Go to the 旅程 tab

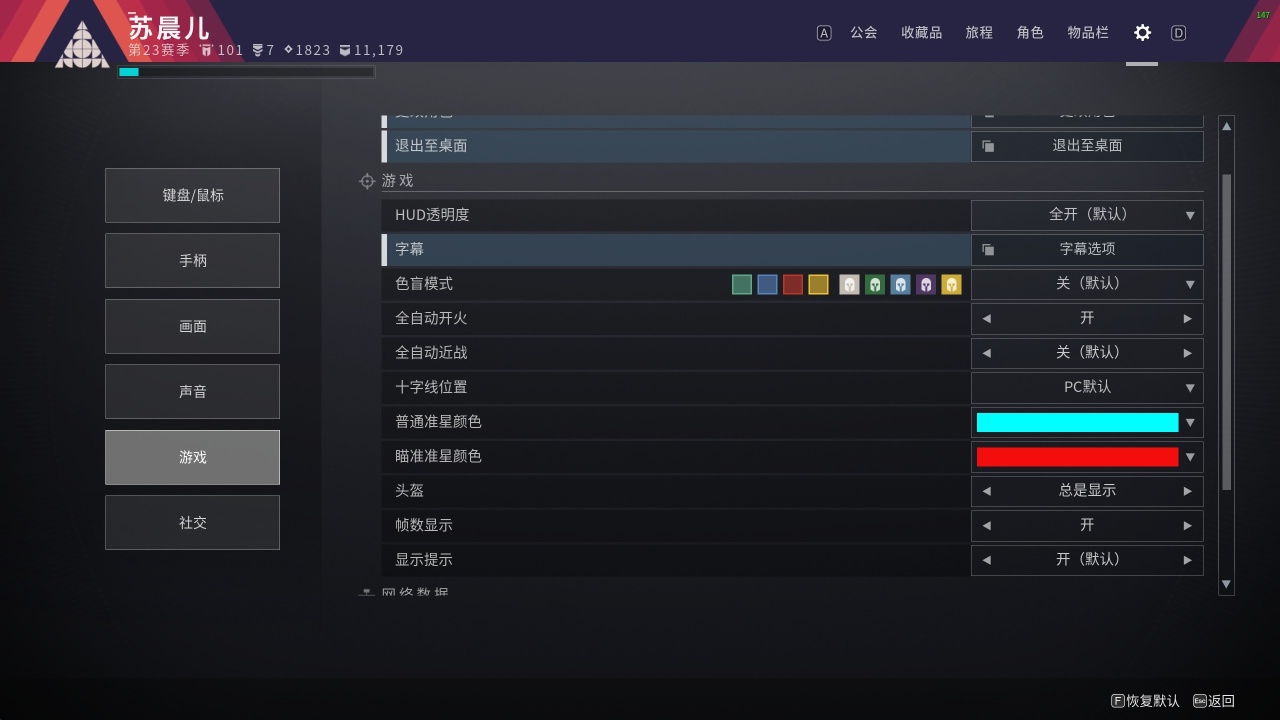click(x=979, y=33)
